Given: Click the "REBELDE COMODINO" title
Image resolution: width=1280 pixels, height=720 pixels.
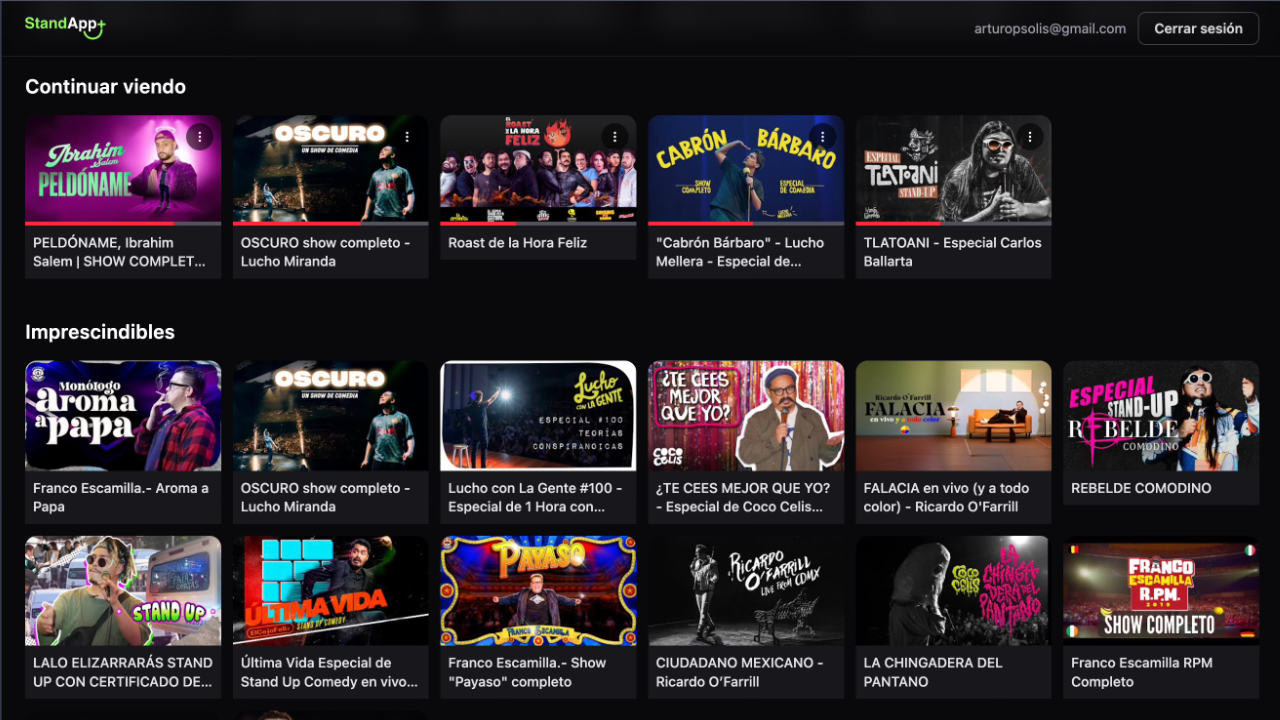Looking at the screenshot, I should click(1141, 488).
